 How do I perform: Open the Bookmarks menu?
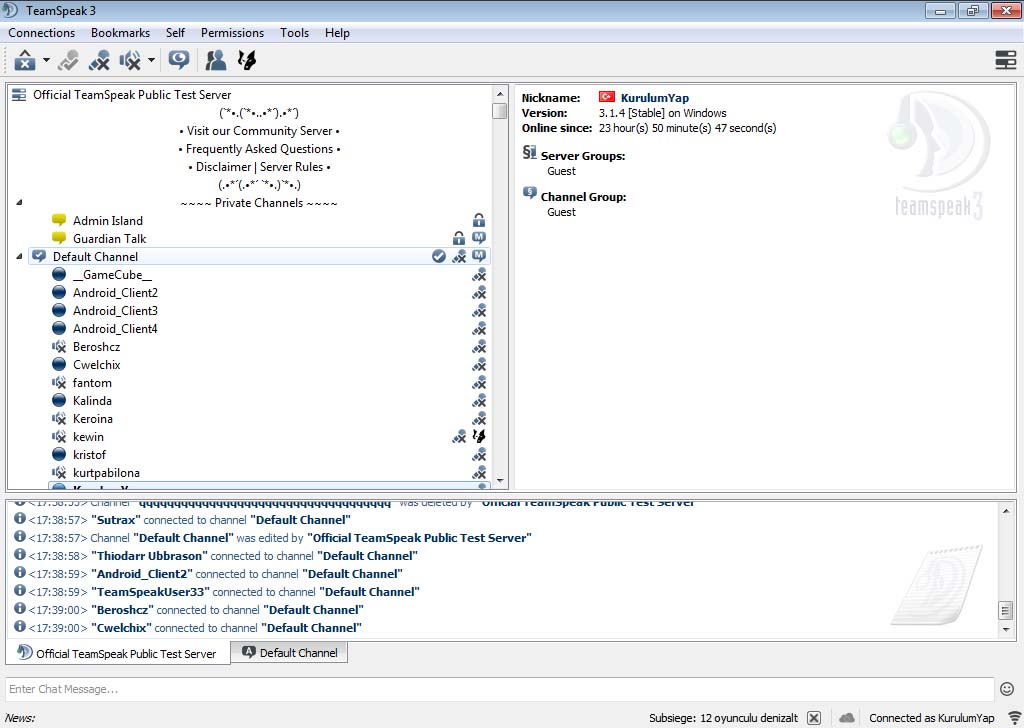[120, 33]
